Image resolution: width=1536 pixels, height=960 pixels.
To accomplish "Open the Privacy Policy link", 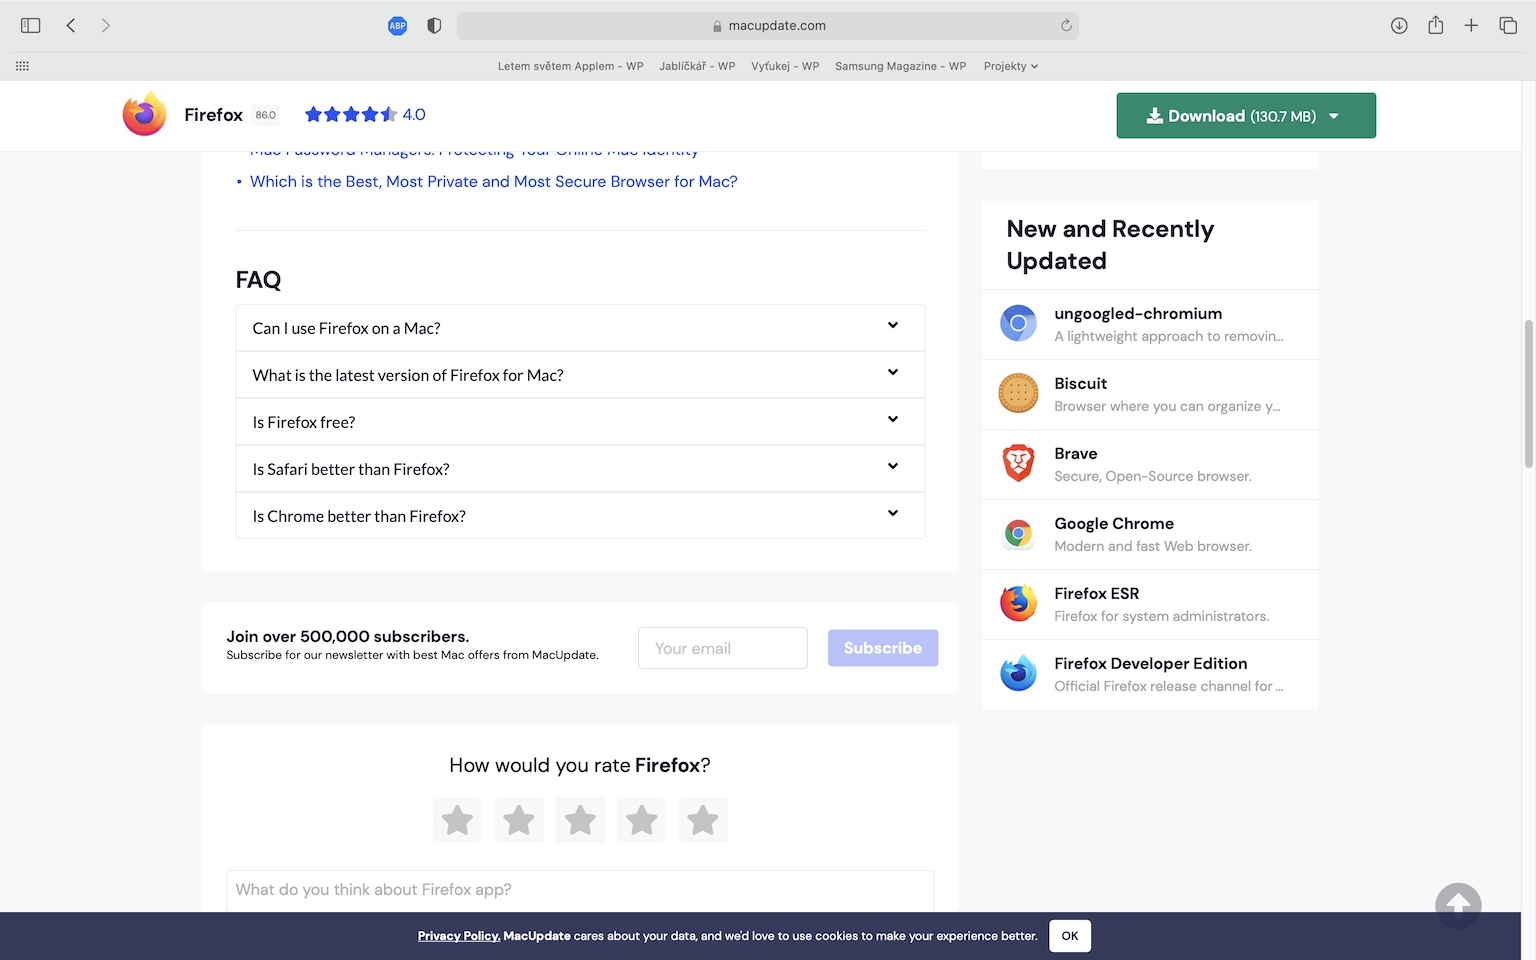I will coord(458,936).
